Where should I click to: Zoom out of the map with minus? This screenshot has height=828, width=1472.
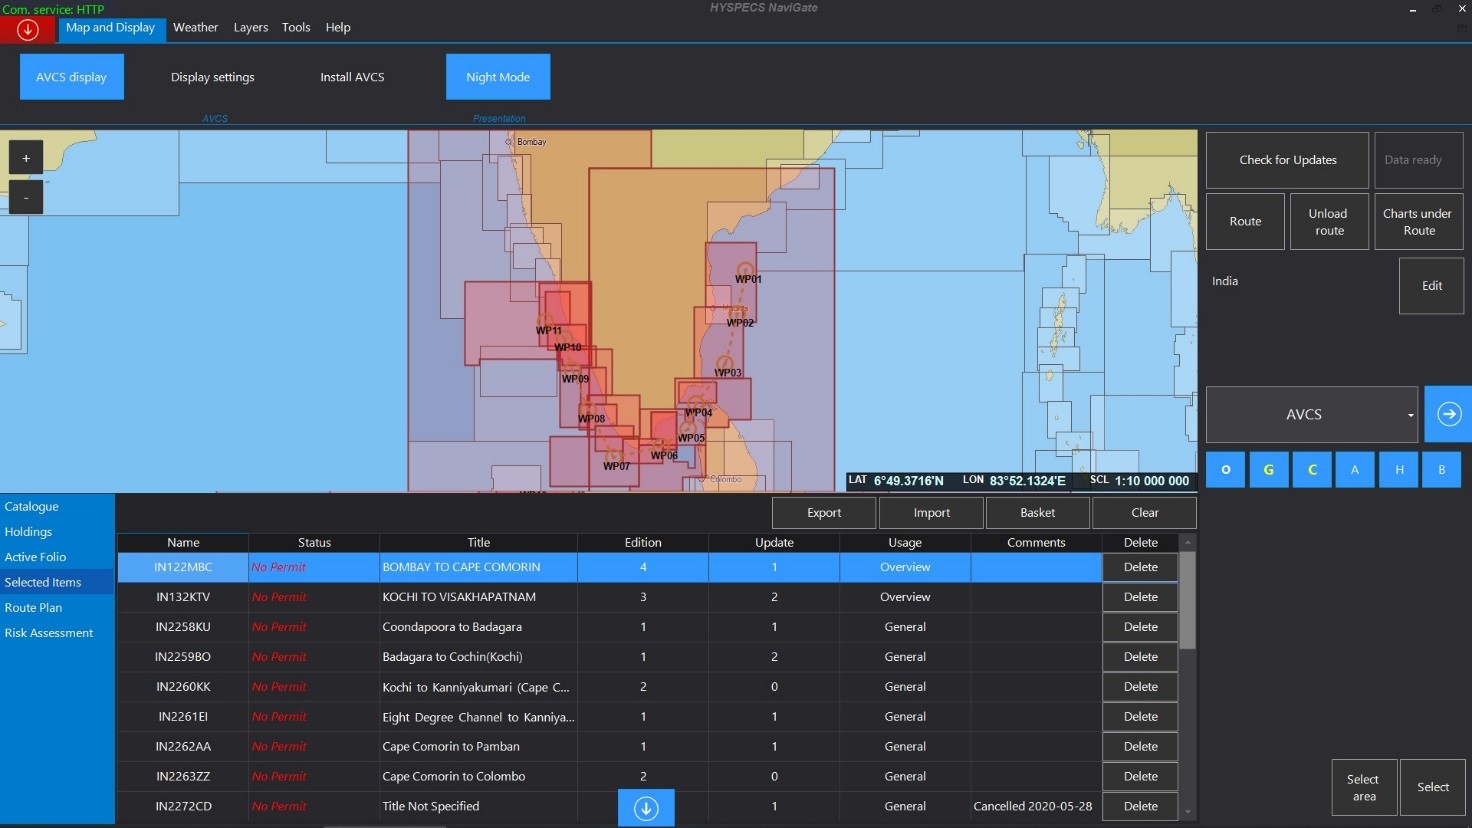point(26,197)
